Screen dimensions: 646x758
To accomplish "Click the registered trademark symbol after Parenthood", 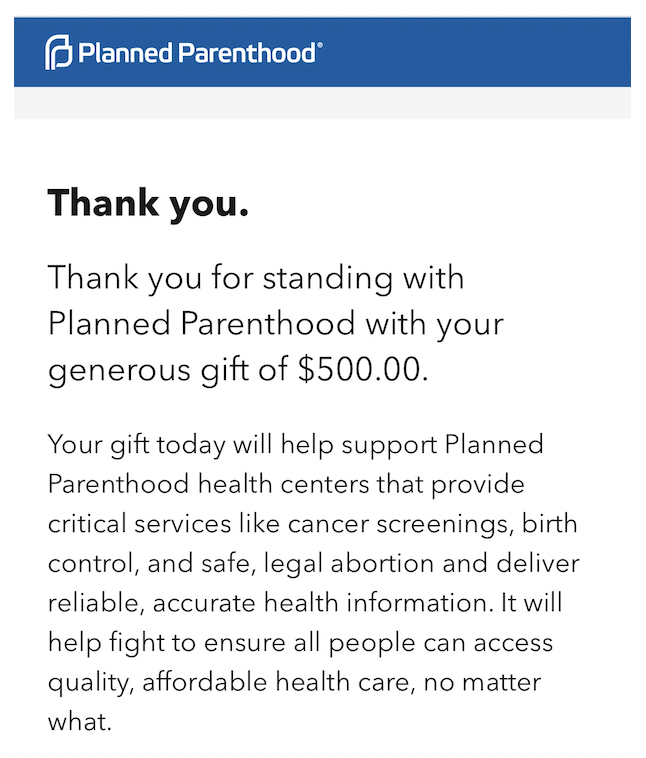I will point(320,44).
